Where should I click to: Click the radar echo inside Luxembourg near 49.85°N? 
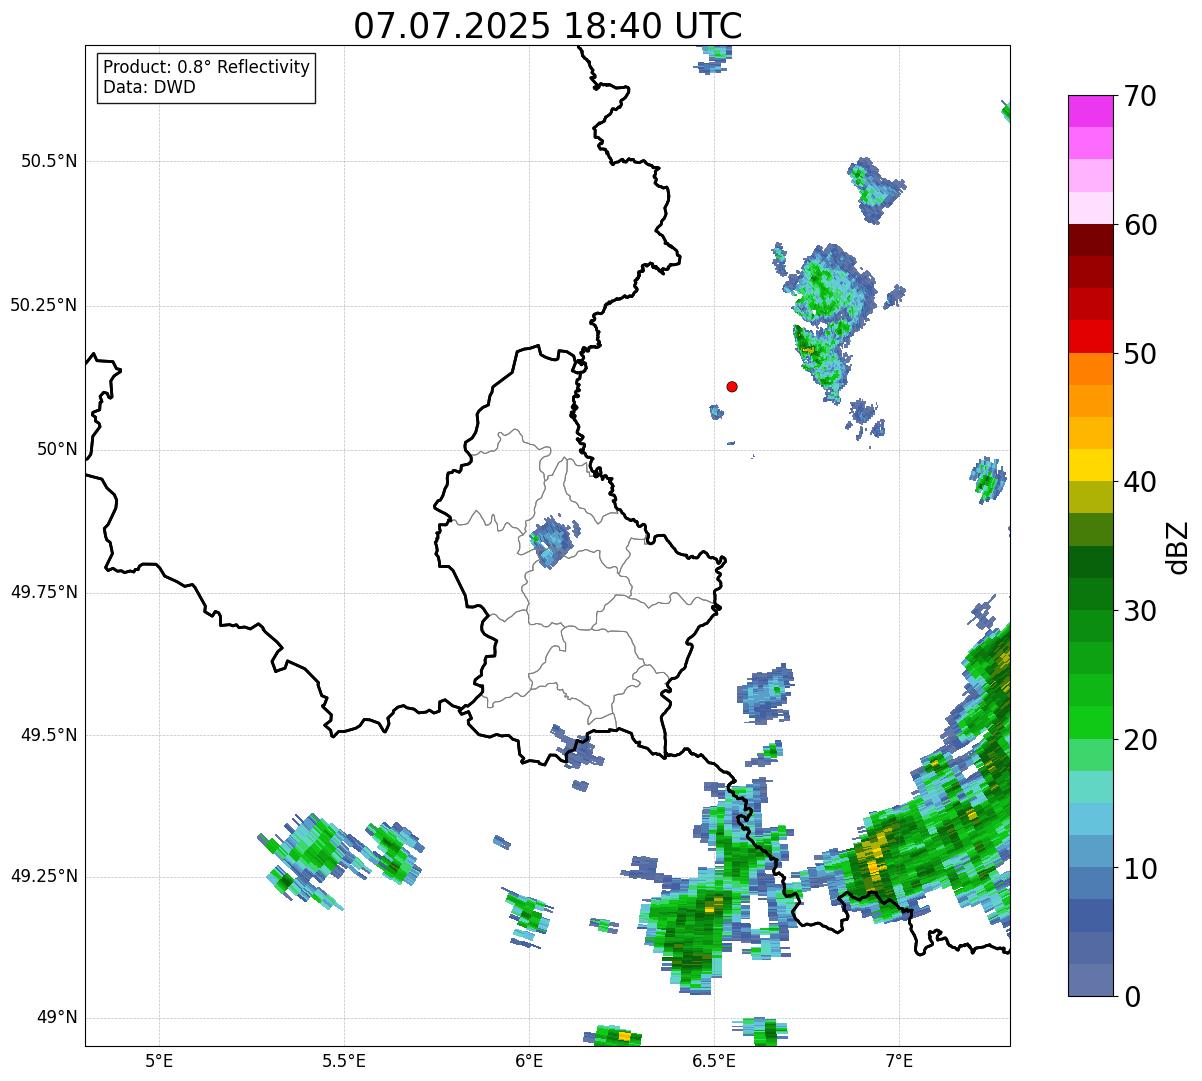(x=552, y=541)
